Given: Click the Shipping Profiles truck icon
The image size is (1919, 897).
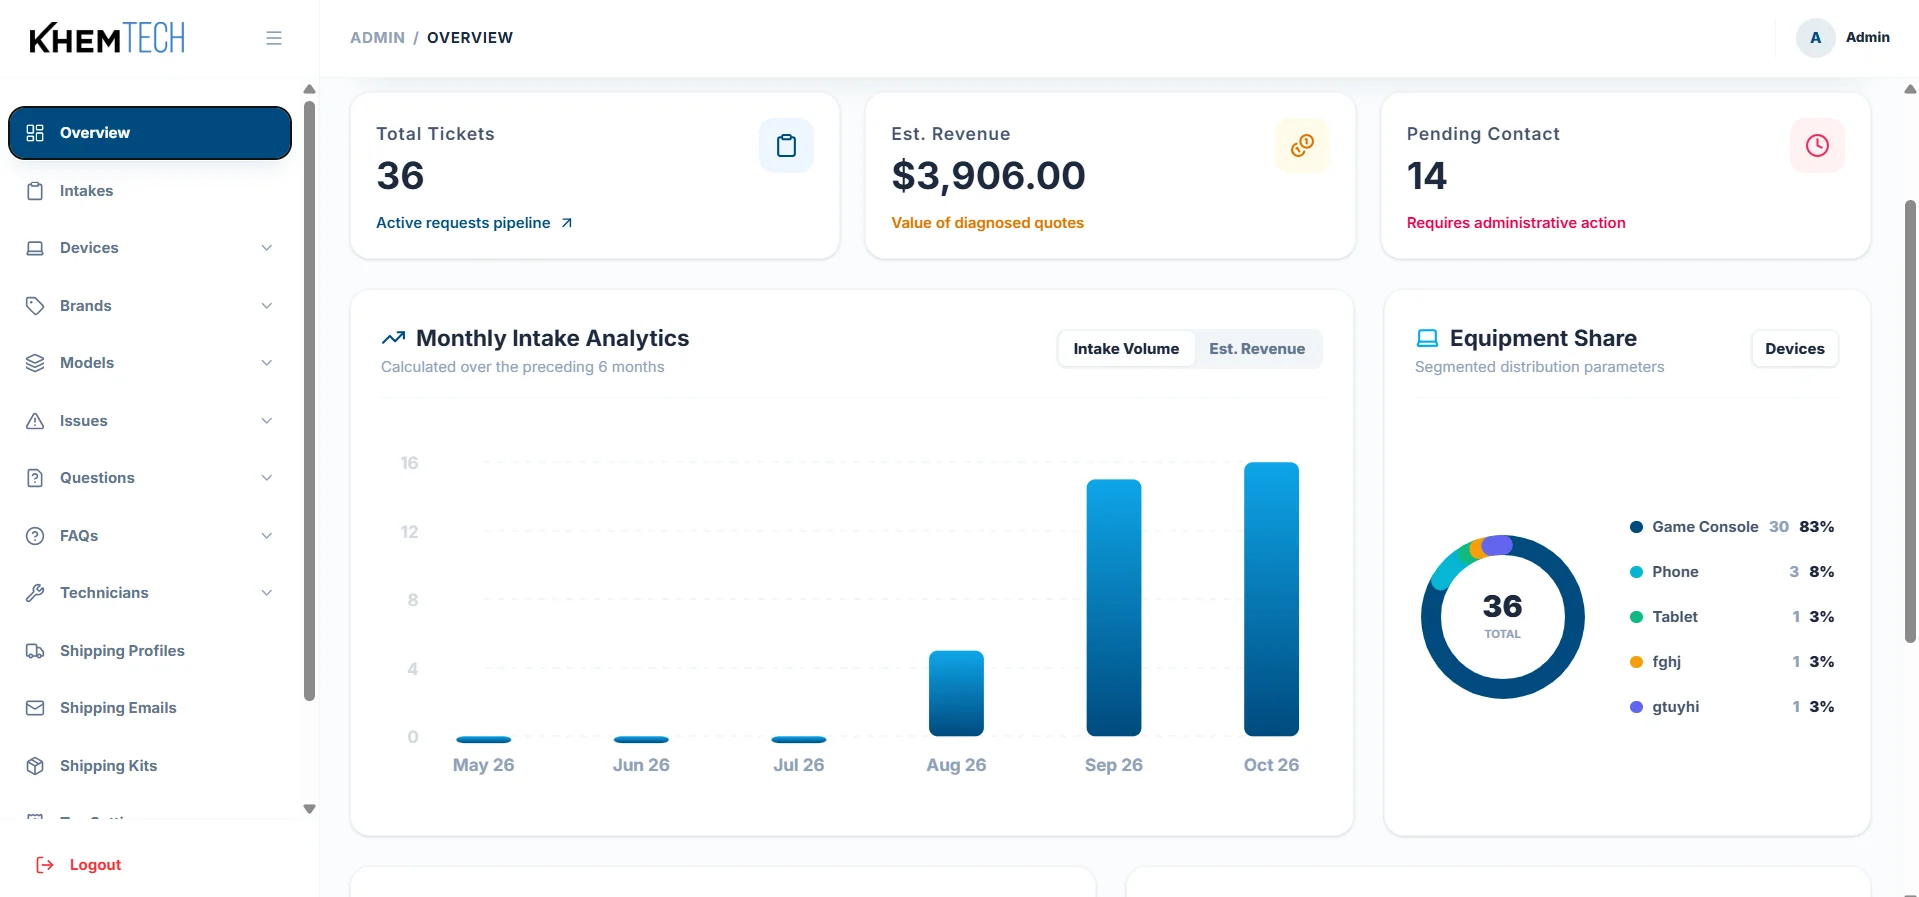Looking at the screenshot, I should click(35, 651).
